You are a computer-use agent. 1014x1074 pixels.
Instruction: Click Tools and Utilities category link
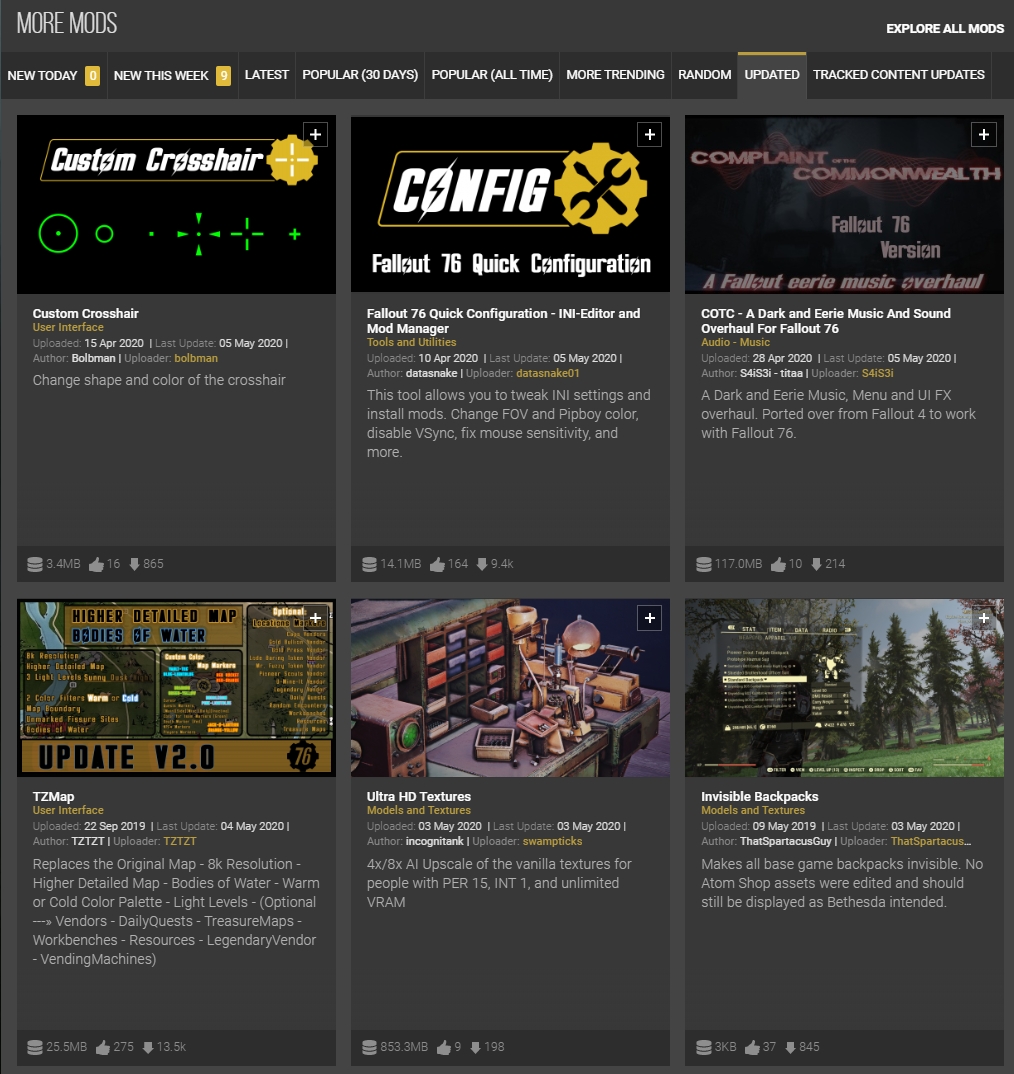tap(411, 342)
